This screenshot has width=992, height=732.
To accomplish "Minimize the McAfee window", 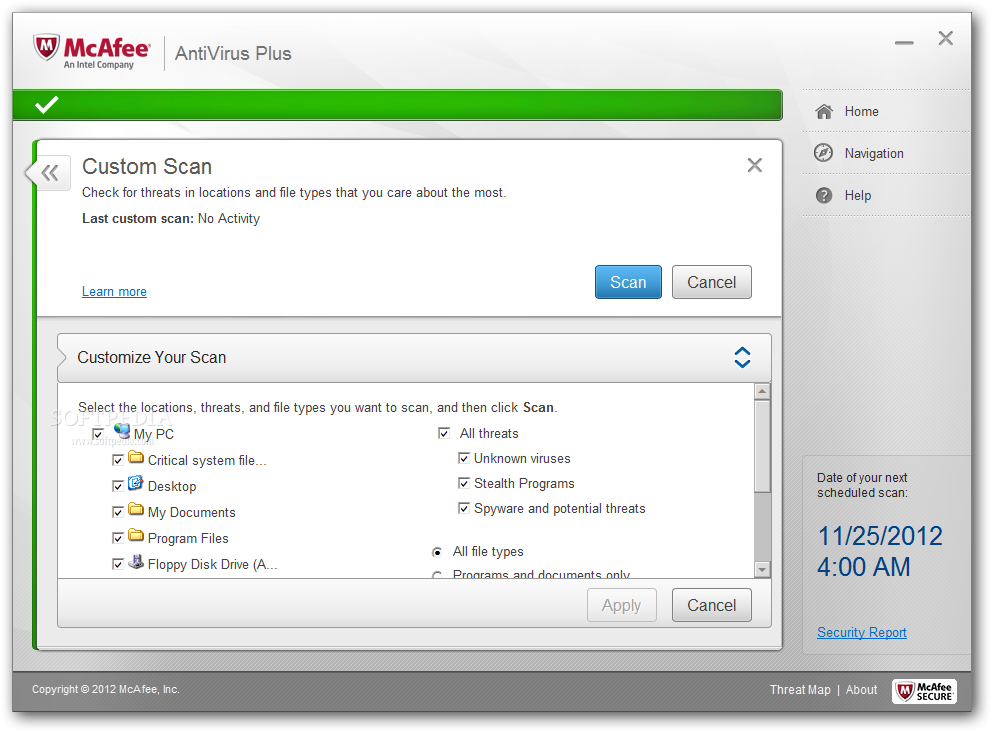I will pos(904,42).
